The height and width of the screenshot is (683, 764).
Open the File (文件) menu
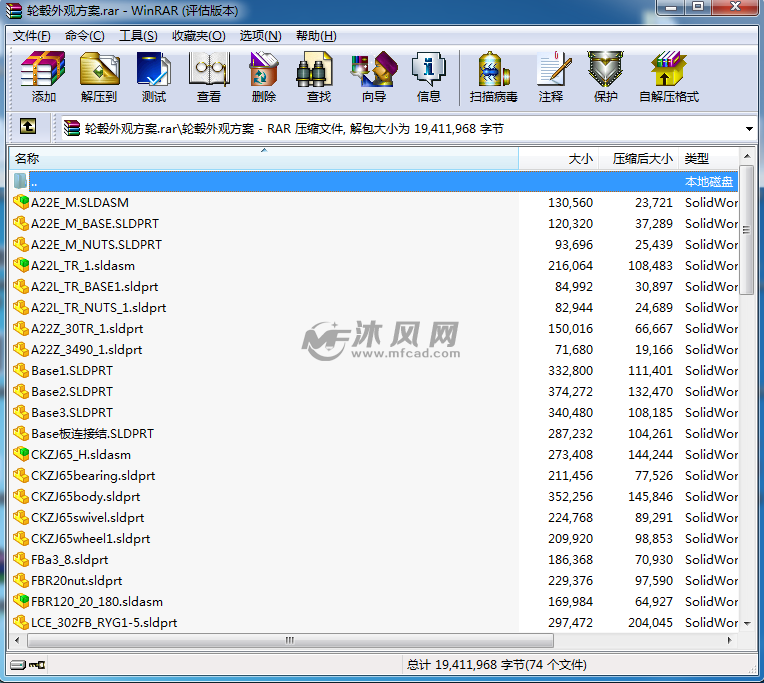[x=31, y=36]
